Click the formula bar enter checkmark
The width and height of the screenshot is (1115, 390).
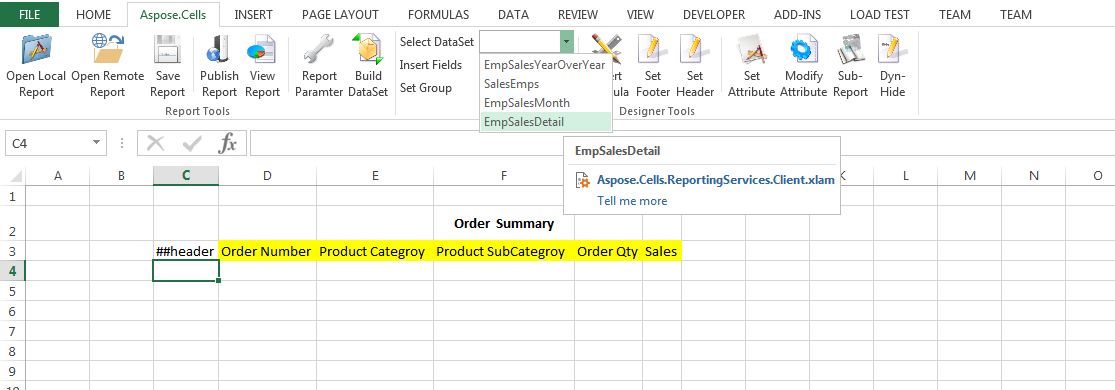[x=192, y=143]
